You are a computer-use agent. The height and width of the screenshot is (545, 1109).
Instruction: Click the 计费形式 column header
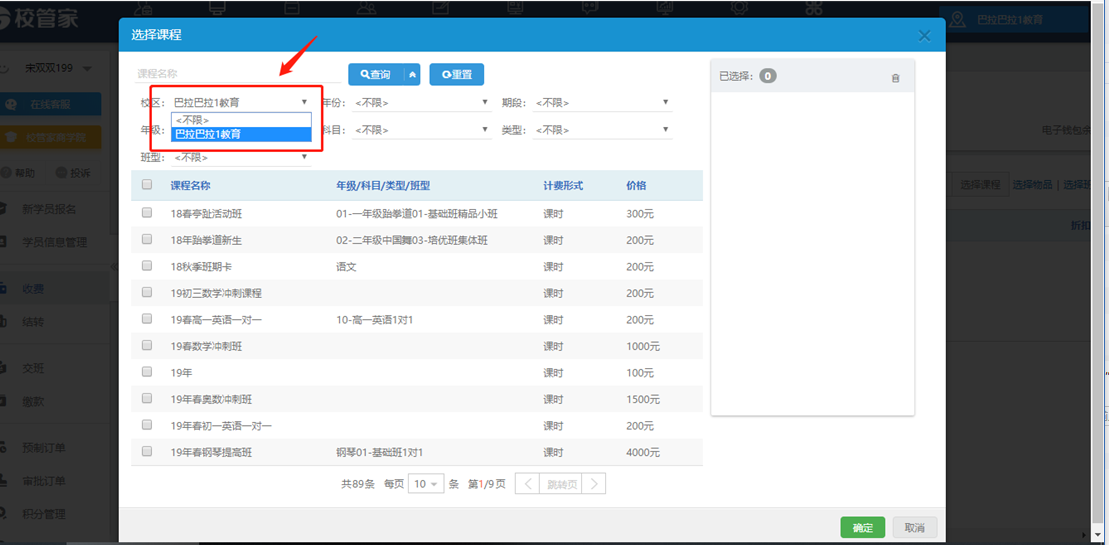coord(563,186)
